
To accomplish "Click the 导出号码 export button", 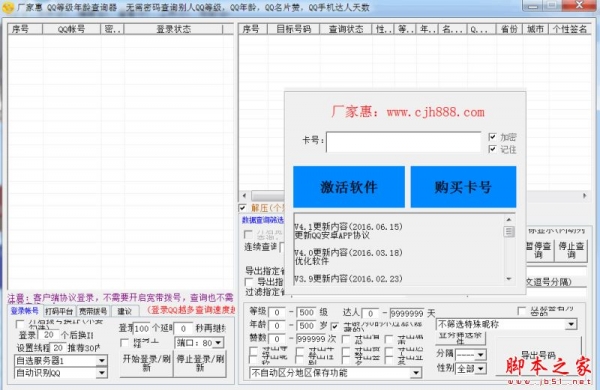I will (538, 355).
